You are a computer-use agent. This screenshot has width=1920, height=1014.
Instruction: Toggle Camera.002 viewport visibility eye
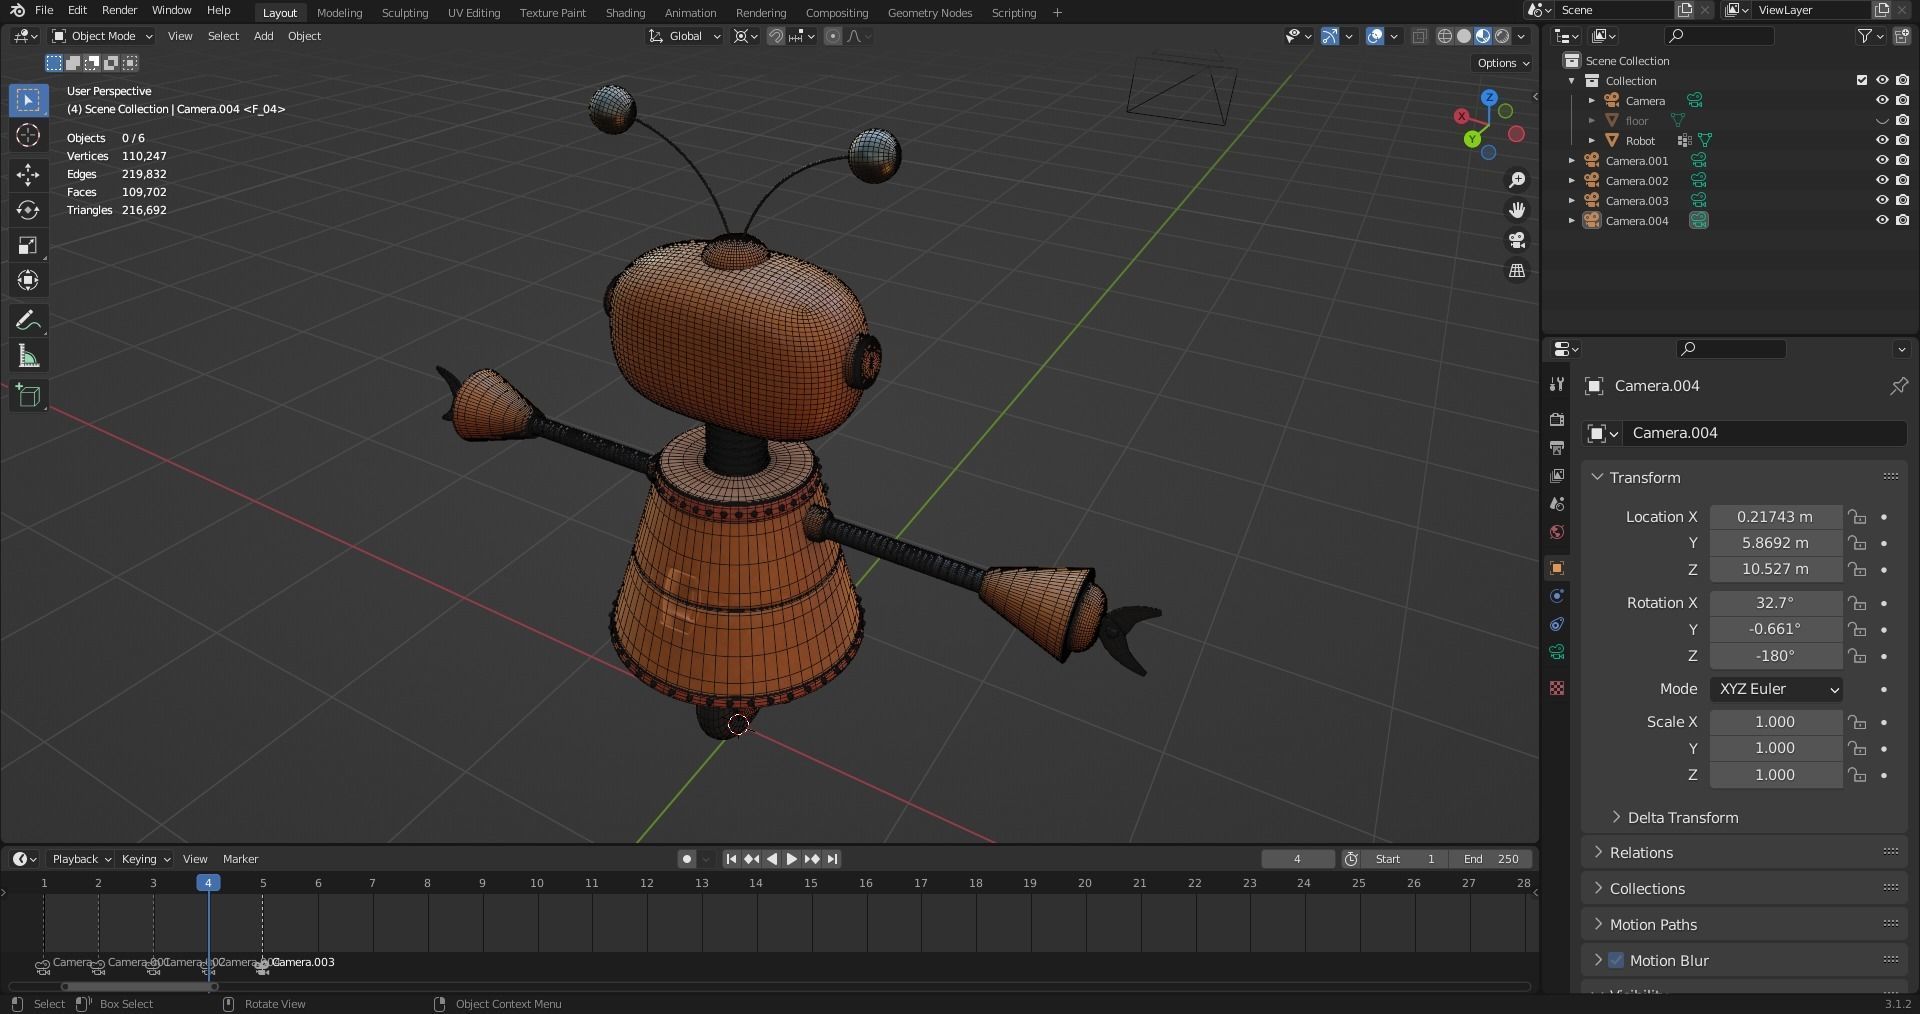(1881, 180)
